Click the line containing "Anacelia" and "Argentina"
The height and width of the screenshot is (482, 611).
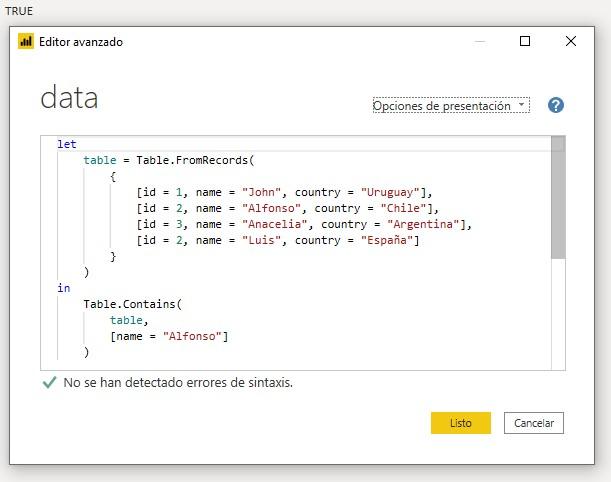coord(304,224)
